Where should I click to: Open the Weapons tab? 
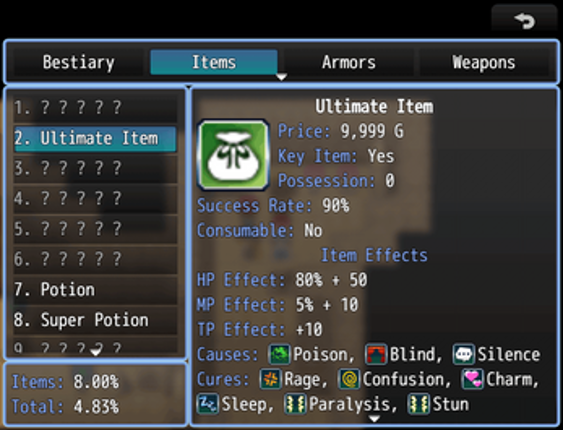[x=484, y=62]
